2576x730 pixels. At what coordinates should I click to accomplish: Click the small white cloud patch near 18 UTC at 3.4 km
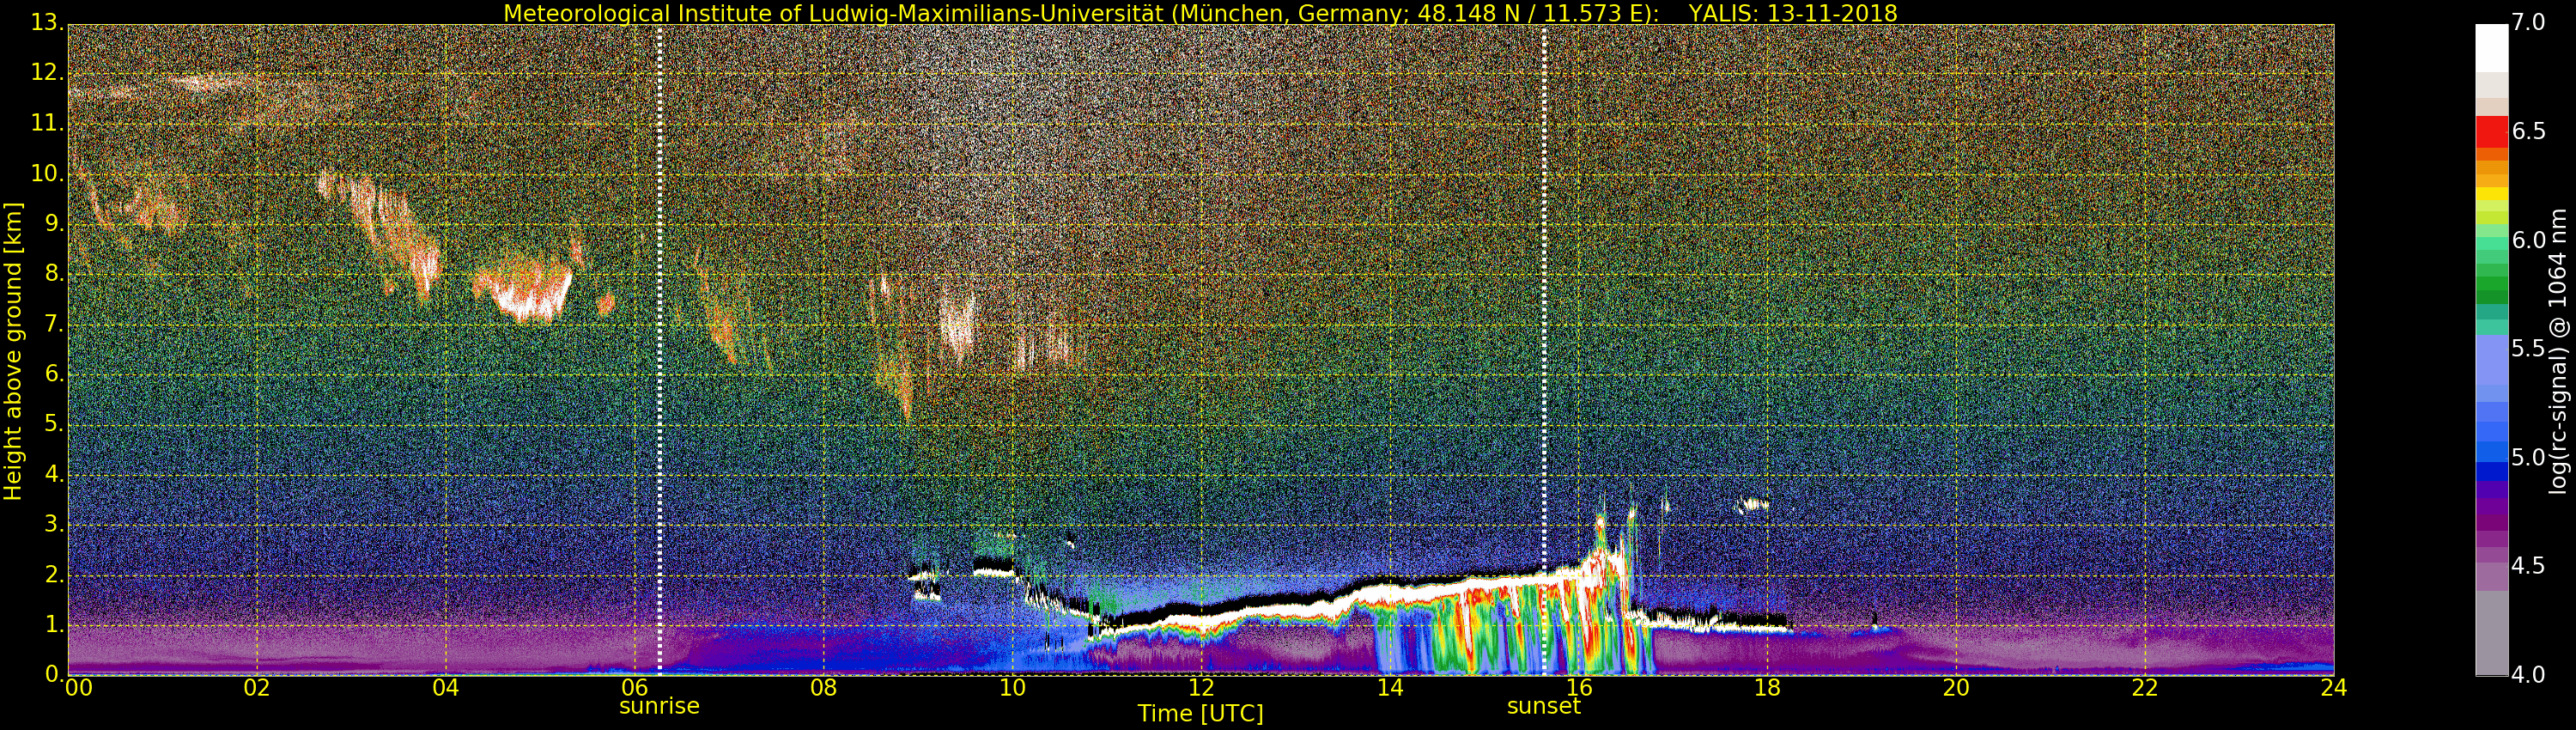point(1752,505)
